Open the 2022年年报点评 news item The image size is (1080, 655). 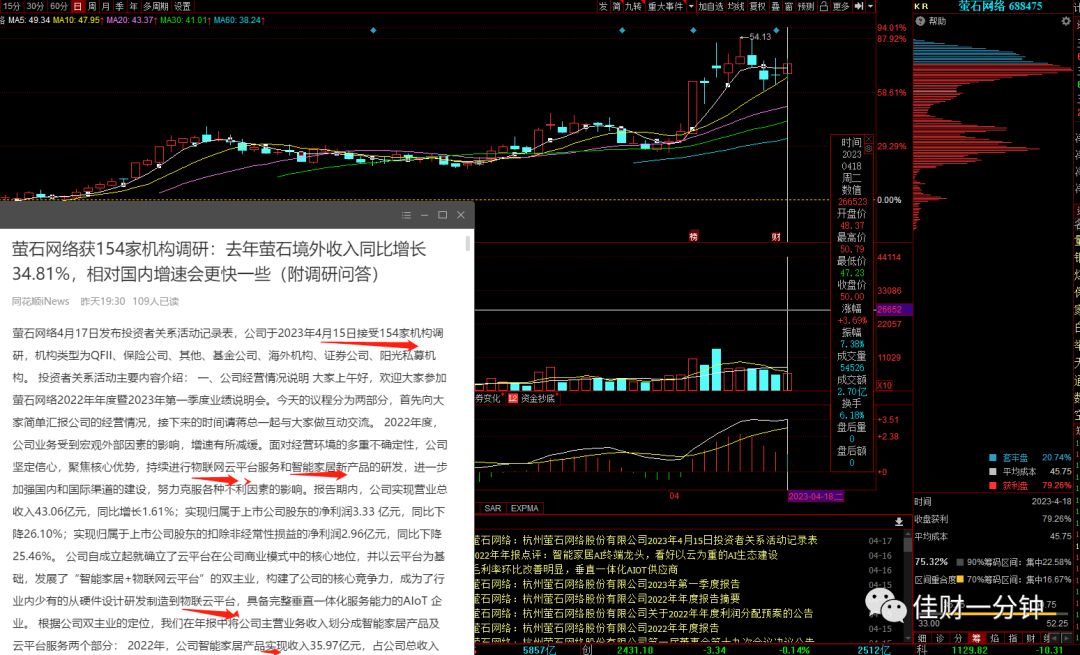tap(625, 555)
